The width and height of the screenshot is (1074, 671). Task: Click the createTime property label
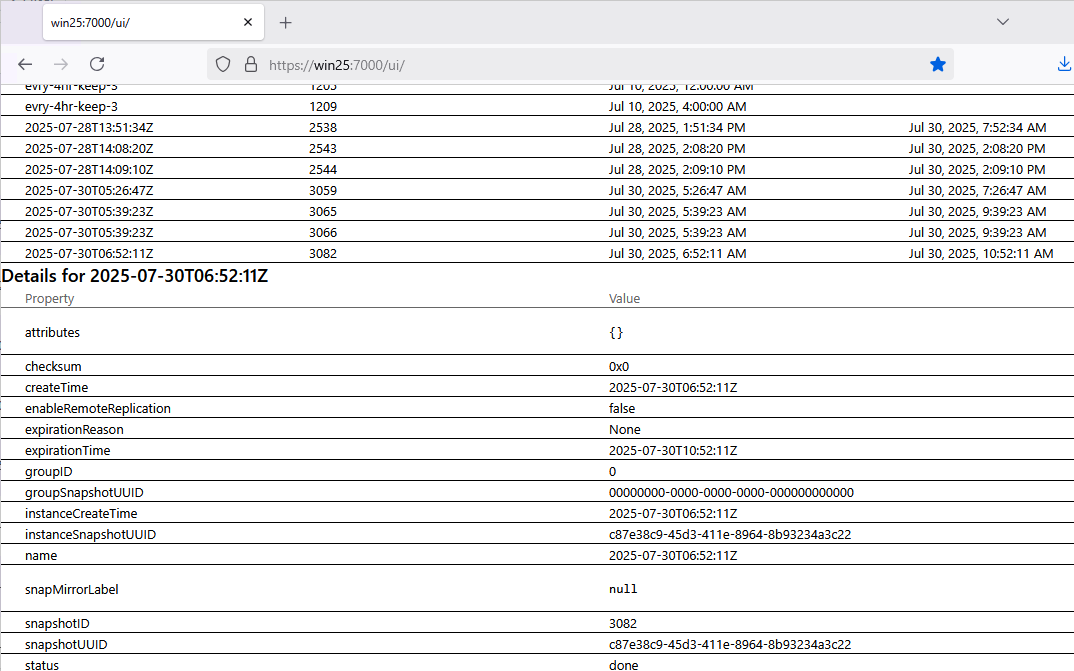(x=56, y=388)
